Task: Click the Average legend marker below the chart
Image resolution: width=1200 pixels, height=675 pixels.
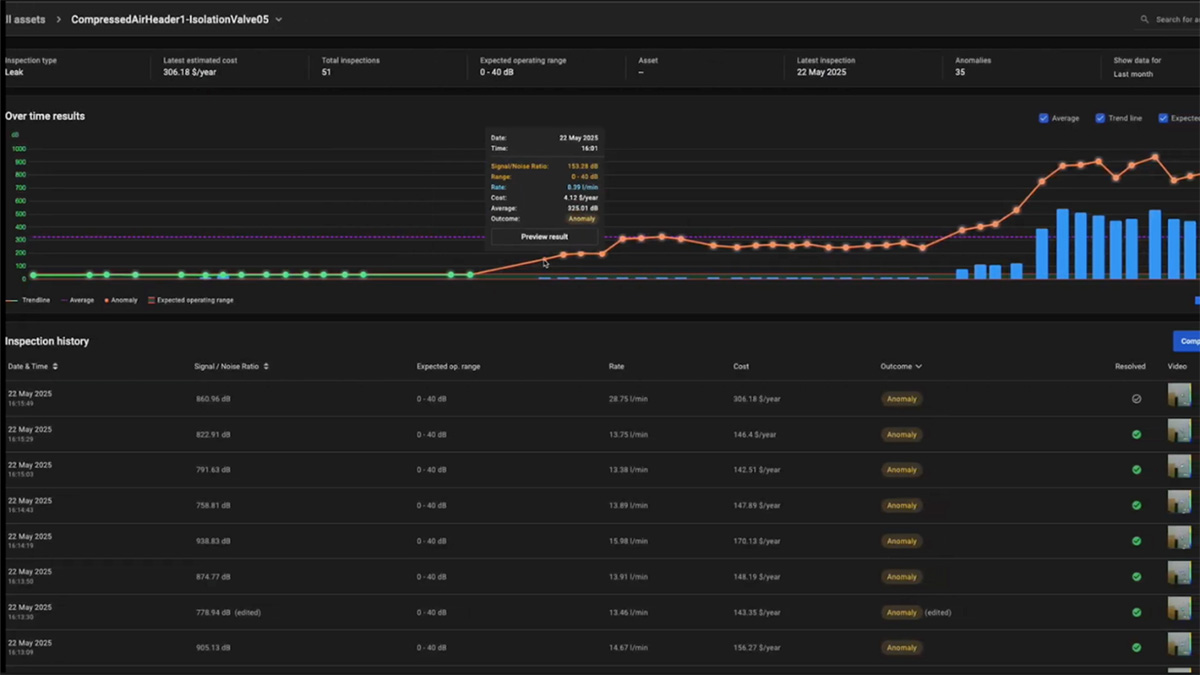Action: (64, 300)
